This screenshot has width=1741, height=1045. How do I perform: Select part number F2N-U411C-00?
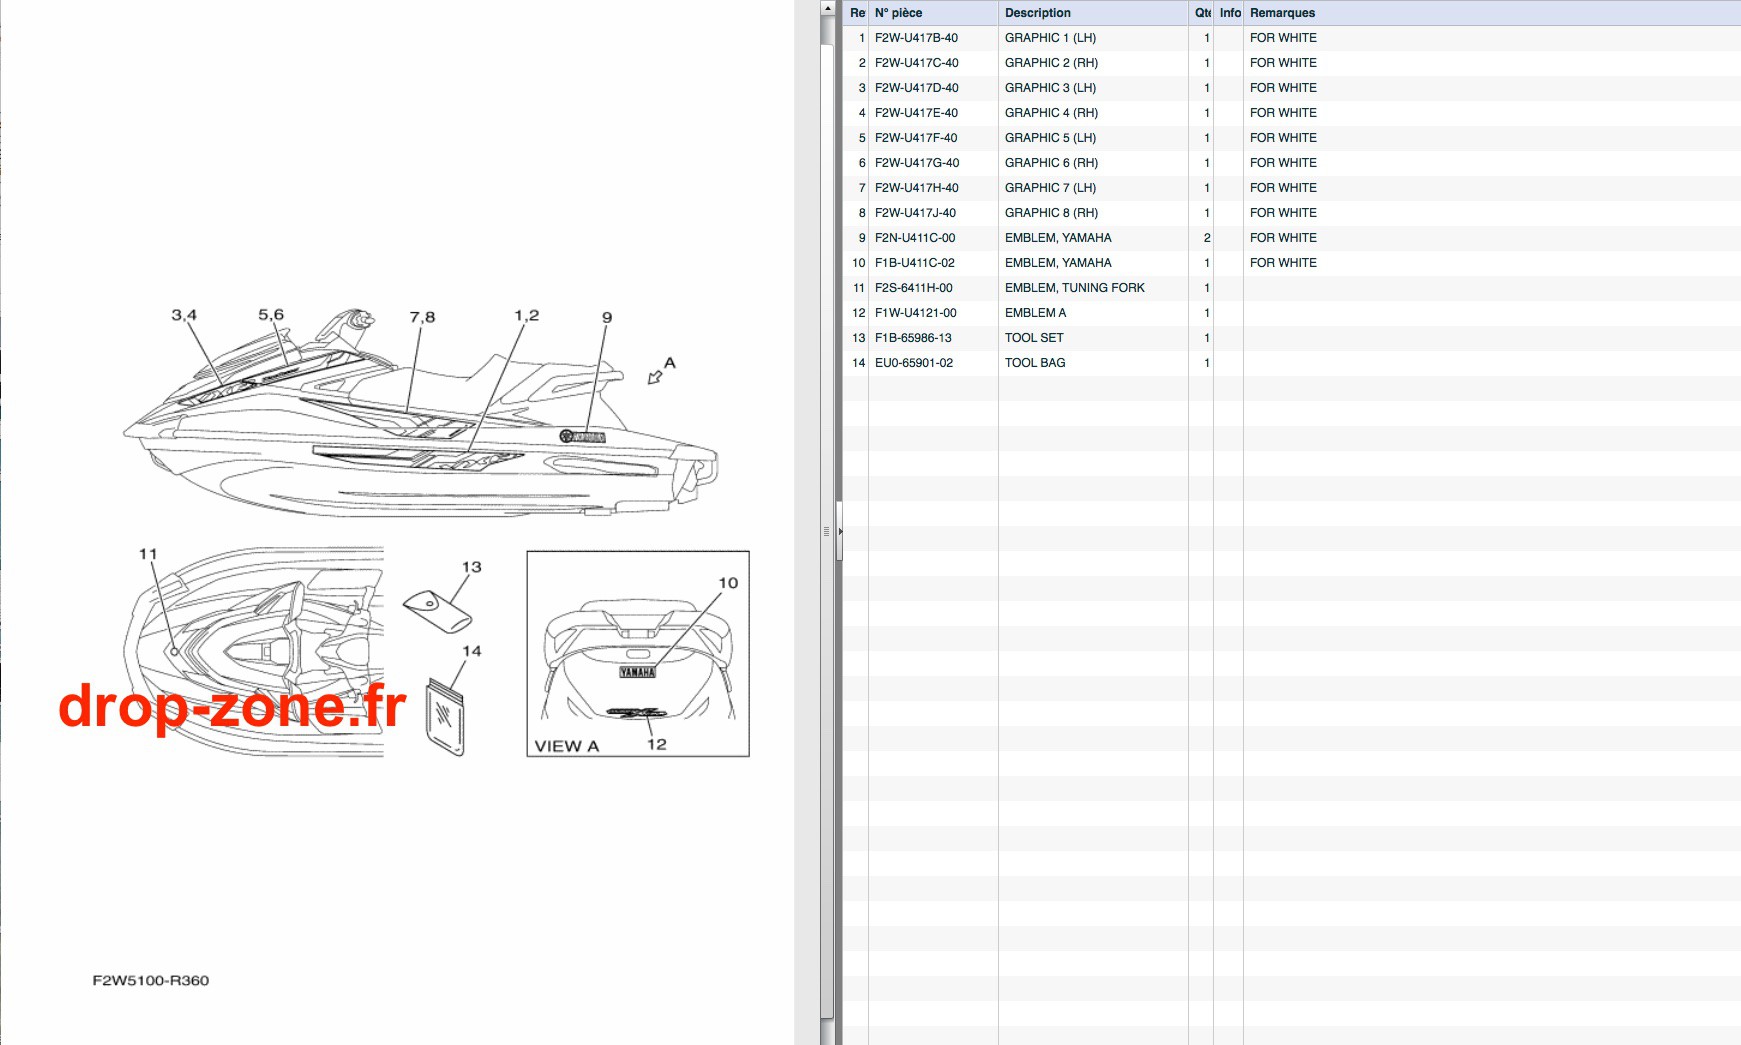tap(915, 238)
